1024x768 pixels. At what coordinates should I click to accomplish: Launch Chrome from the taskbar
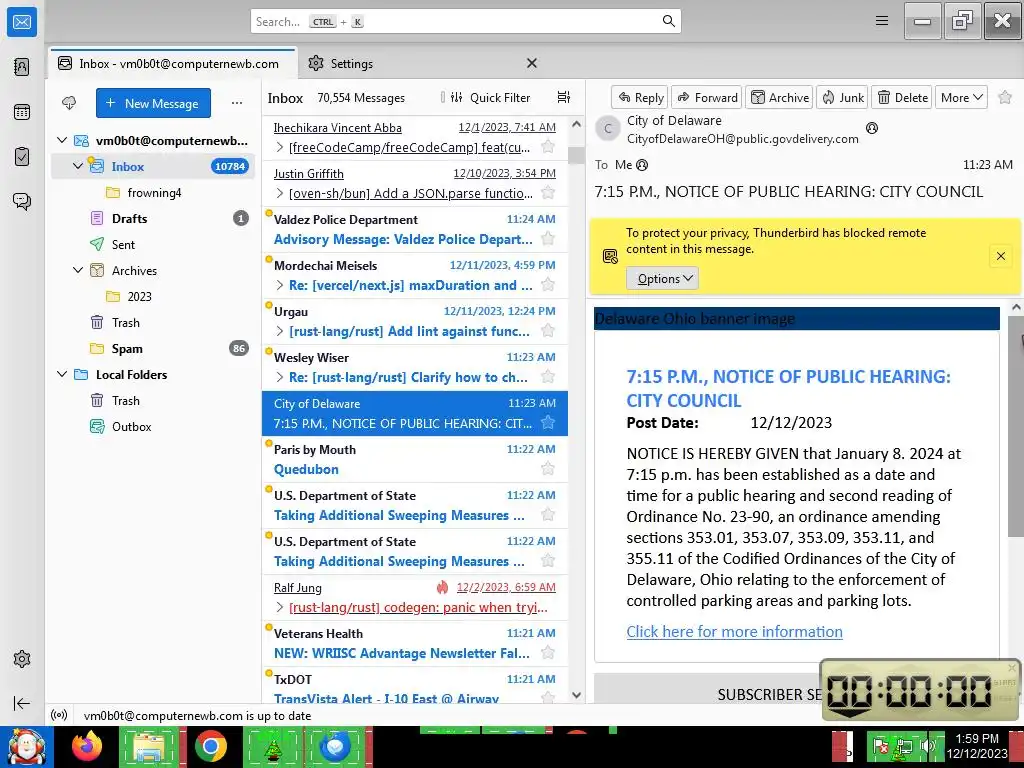click(210, 746)
